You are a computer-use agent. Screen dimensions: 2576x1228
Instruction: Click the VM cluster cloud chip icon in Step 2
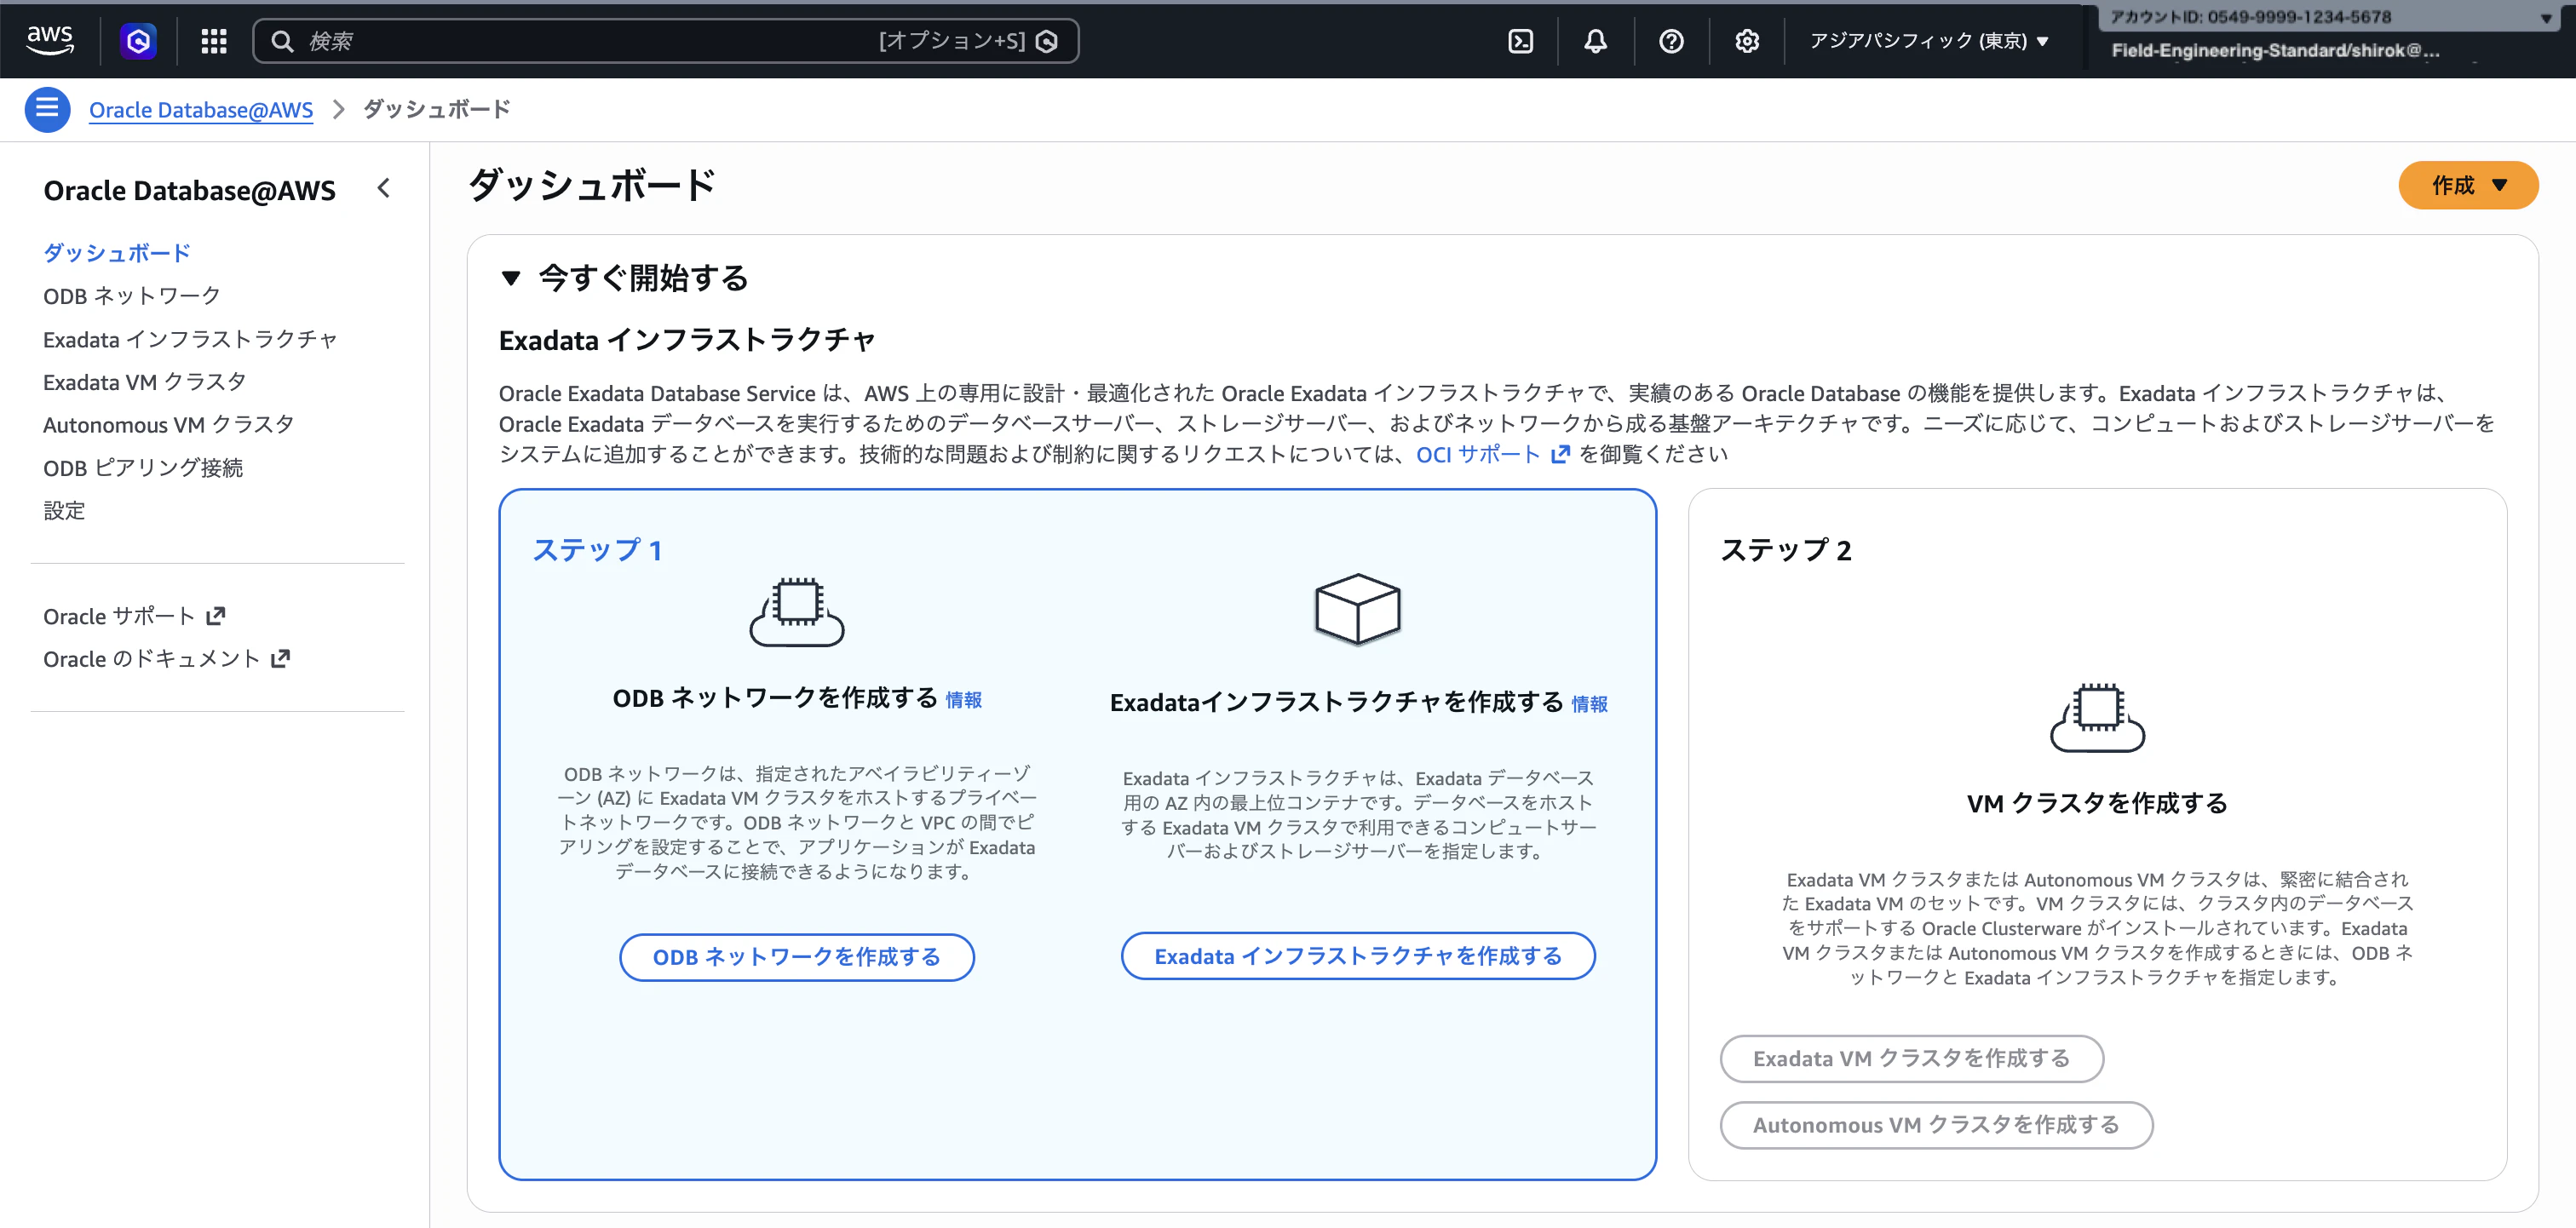pos(2097,717)
